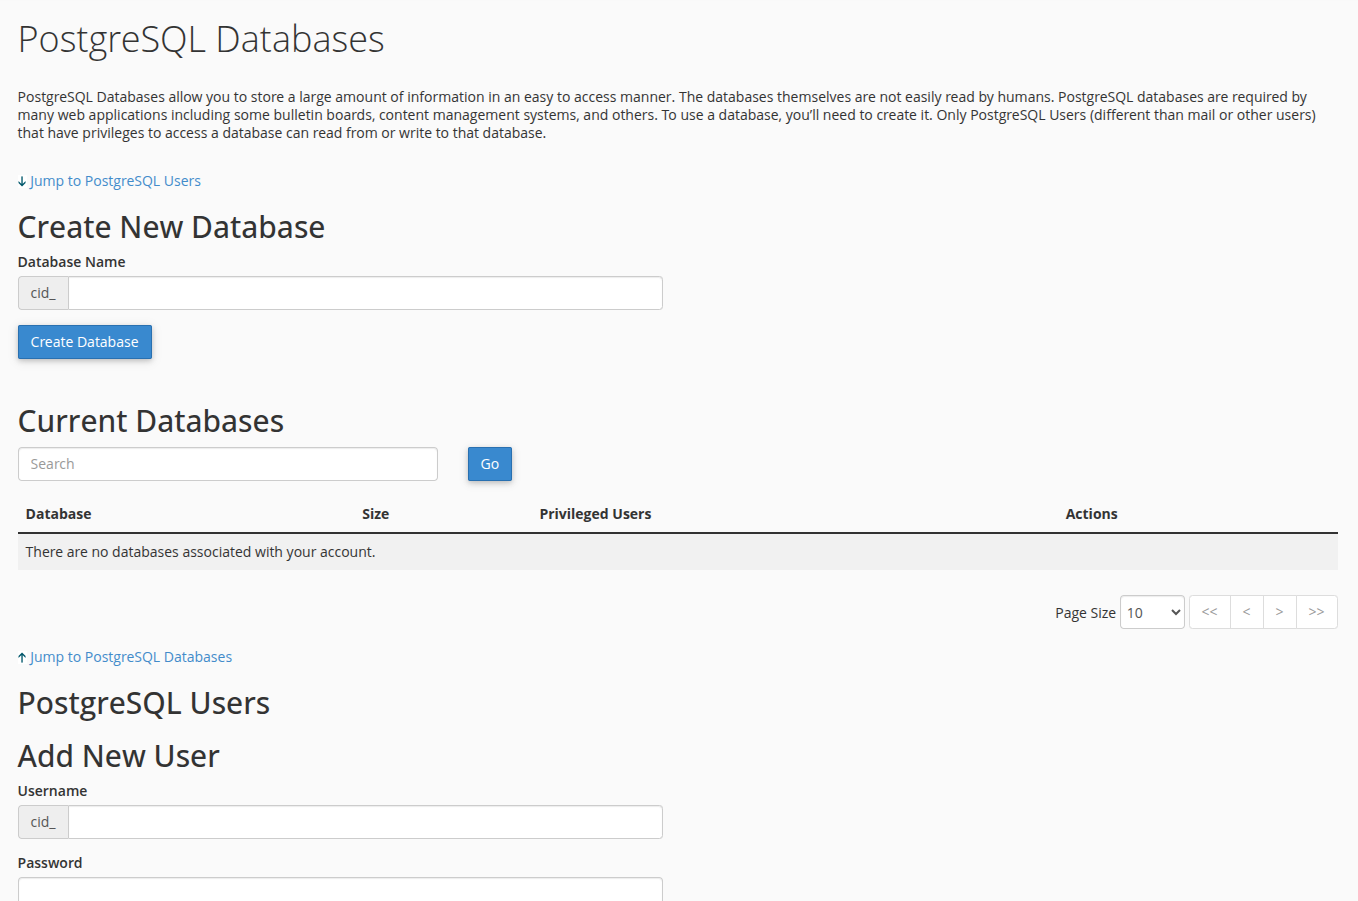
Task: Click the cid_ prefix beside Database Name
Action: click(x=43, y=293)
